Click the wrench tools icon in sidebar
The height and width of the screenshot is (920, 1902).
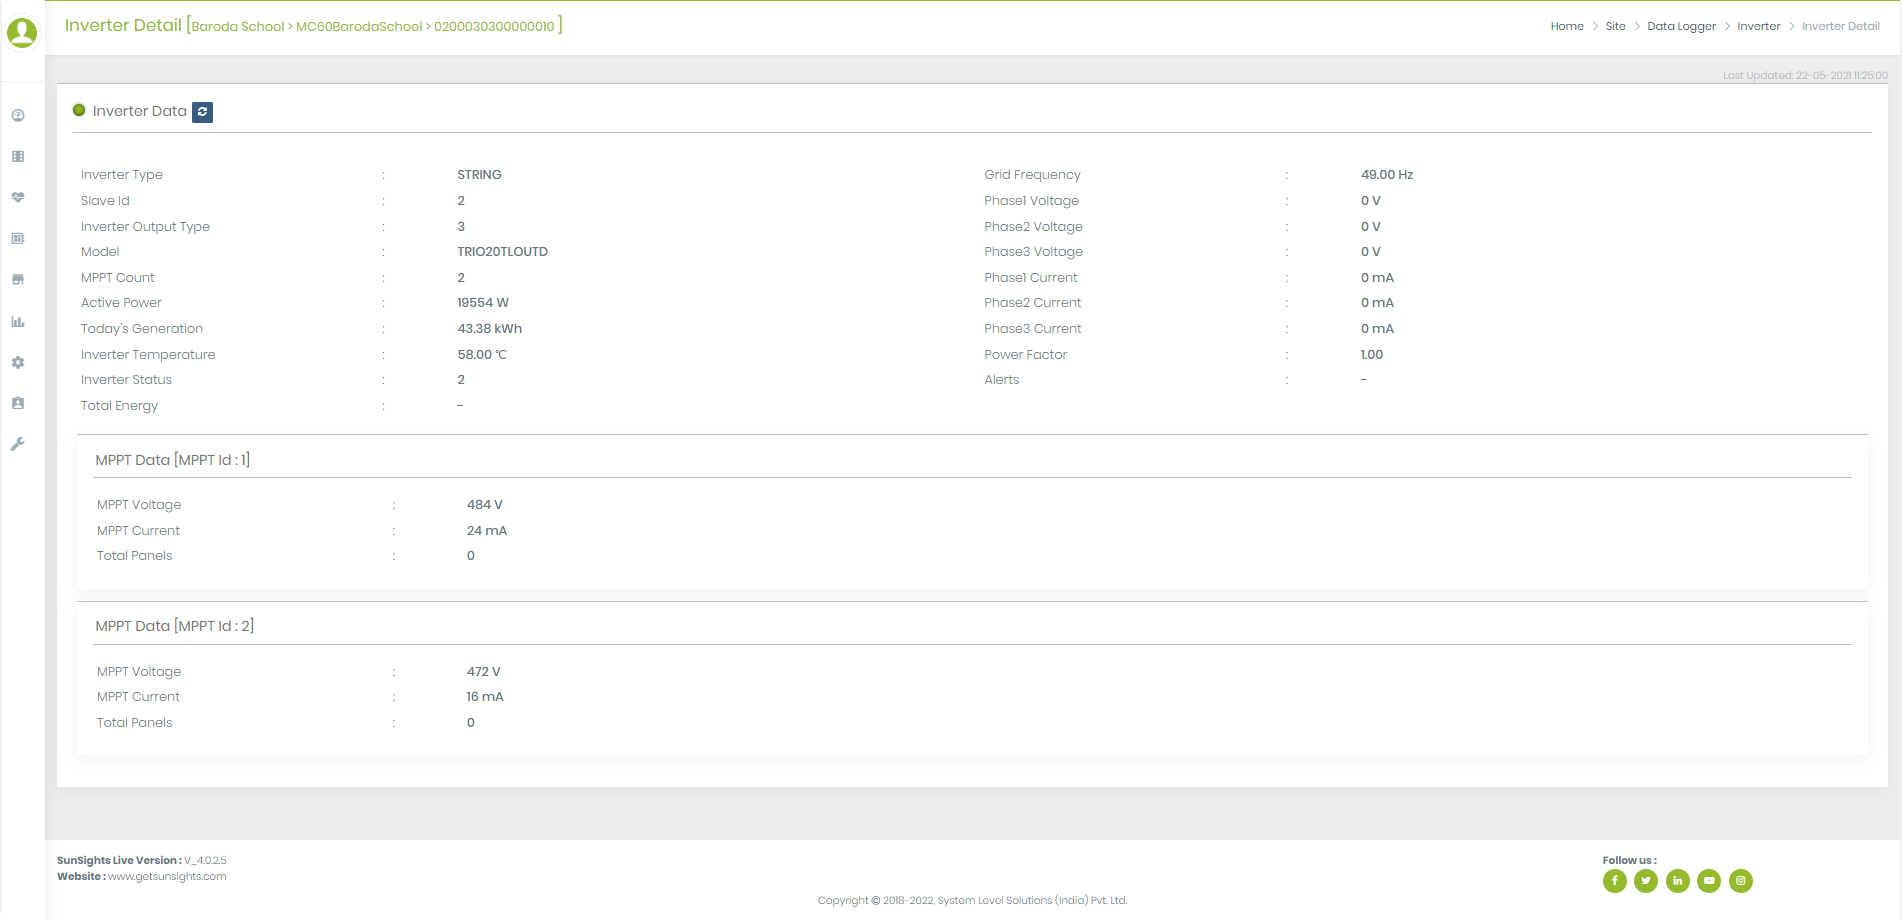pyautogui.click(x=18, y=445)
